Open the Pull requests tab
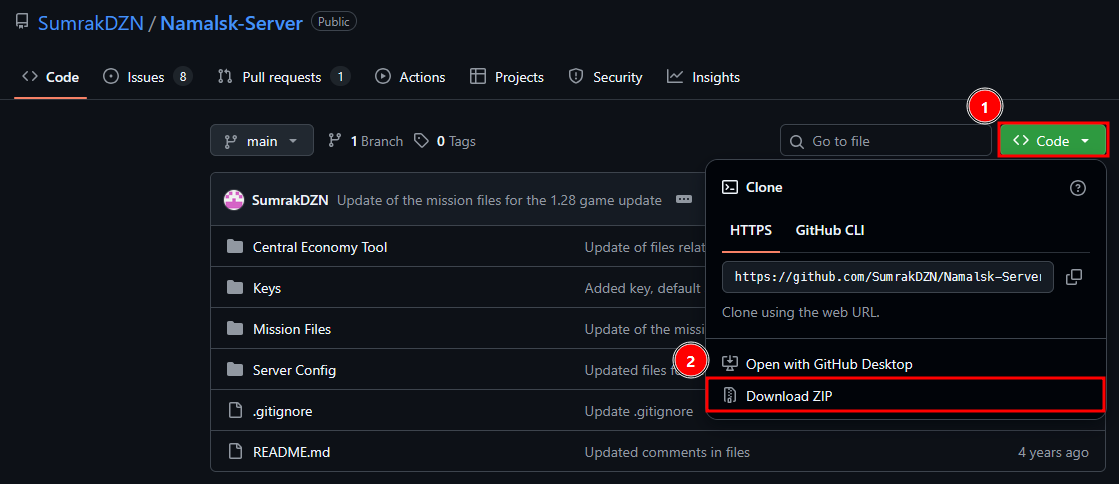The width and height of the screenshot is (1119, 484). click(x=284, y=77)
